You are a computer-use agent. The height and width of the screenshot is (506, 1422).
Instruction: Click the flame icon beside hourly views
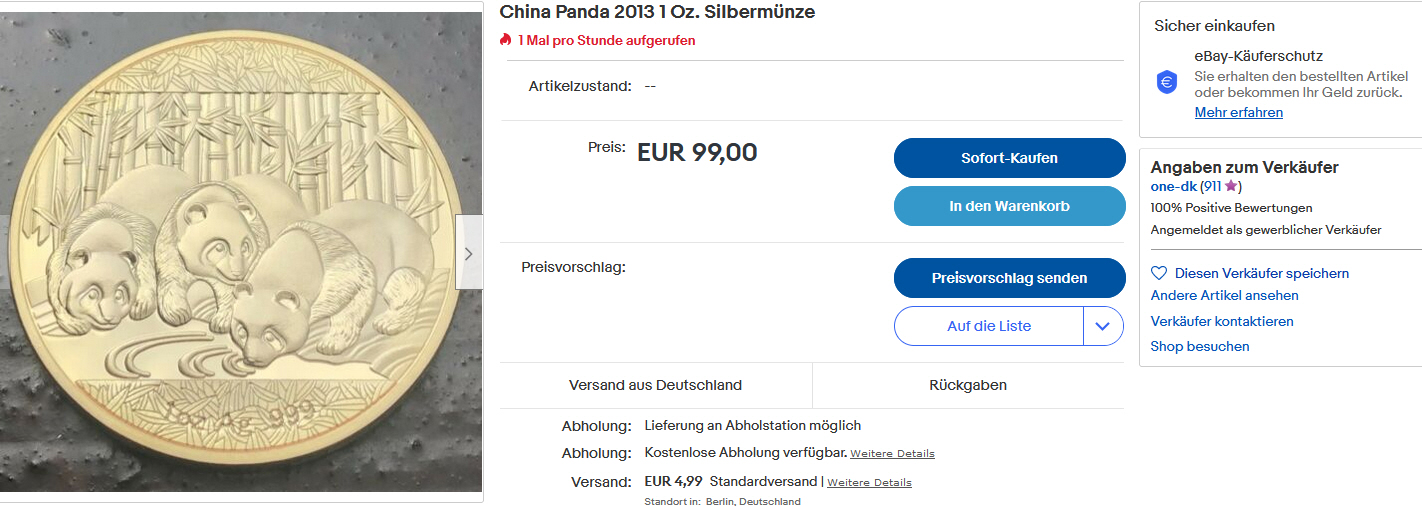(x=505, y=40)
